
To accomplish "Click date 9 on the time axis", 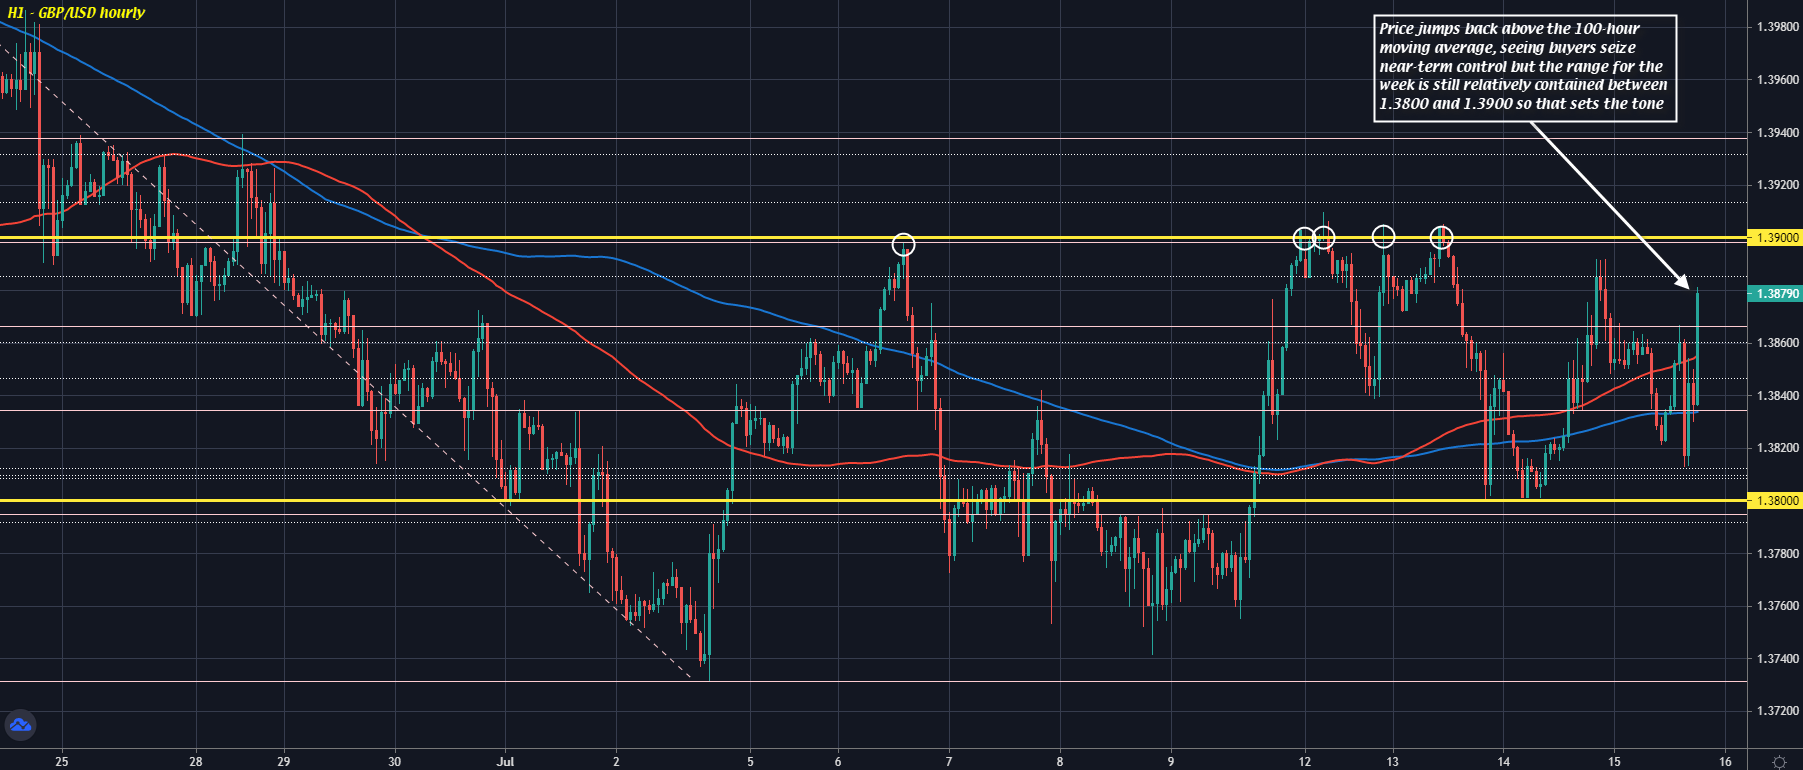I will click(1170, 761).
